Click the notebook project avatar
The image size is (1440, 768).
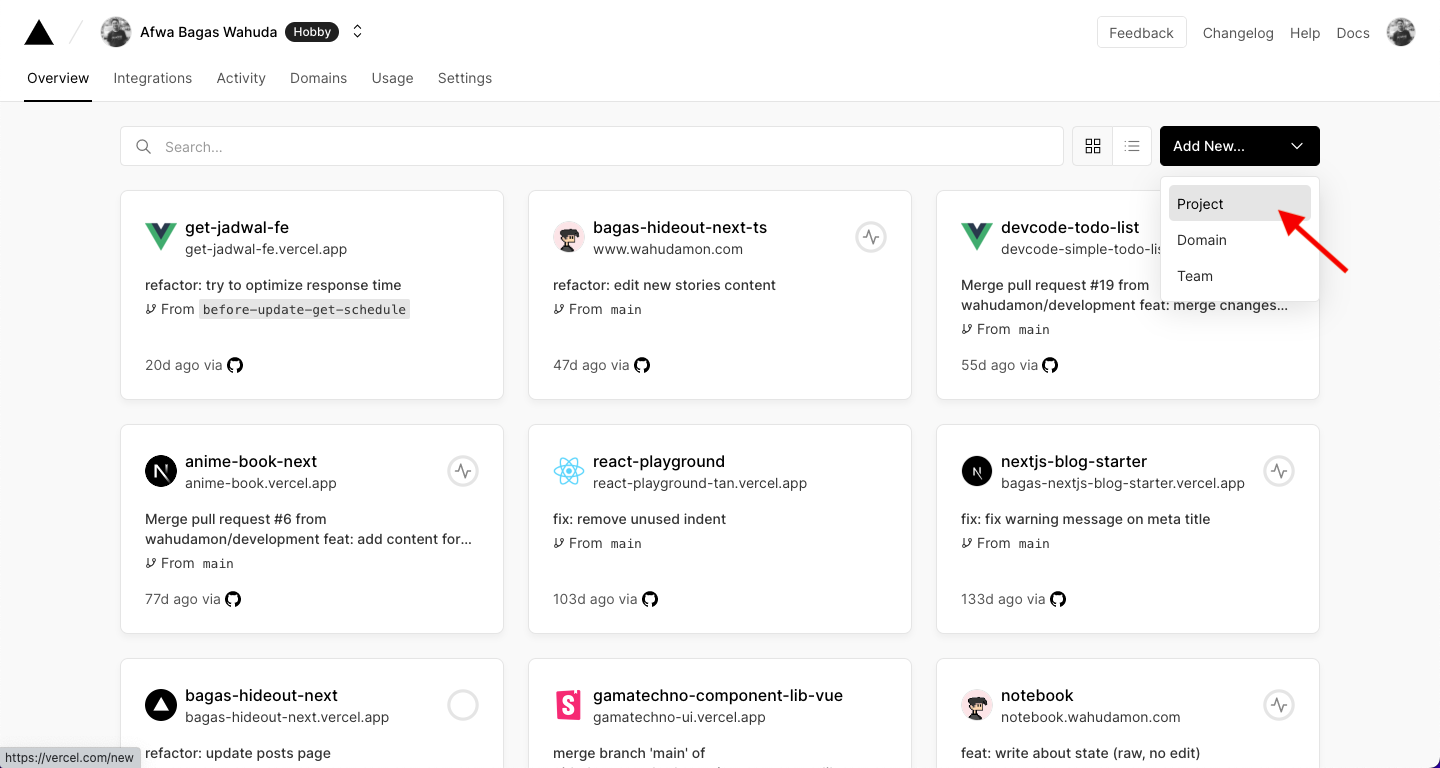pyautogui.click(x=977, y=705)
